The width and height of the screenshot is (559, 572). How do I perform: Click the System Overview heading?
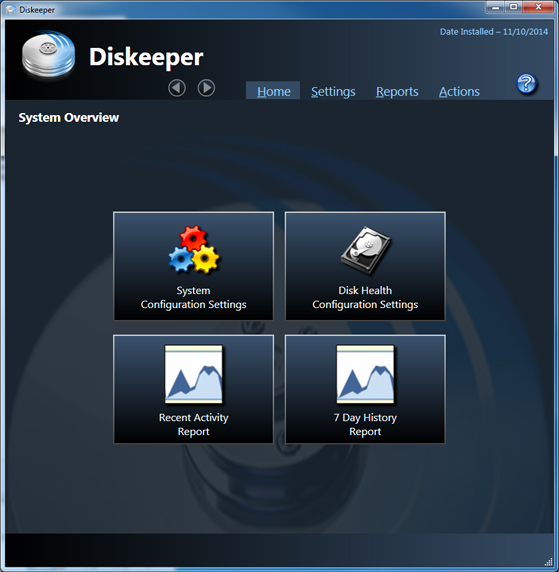69,118
